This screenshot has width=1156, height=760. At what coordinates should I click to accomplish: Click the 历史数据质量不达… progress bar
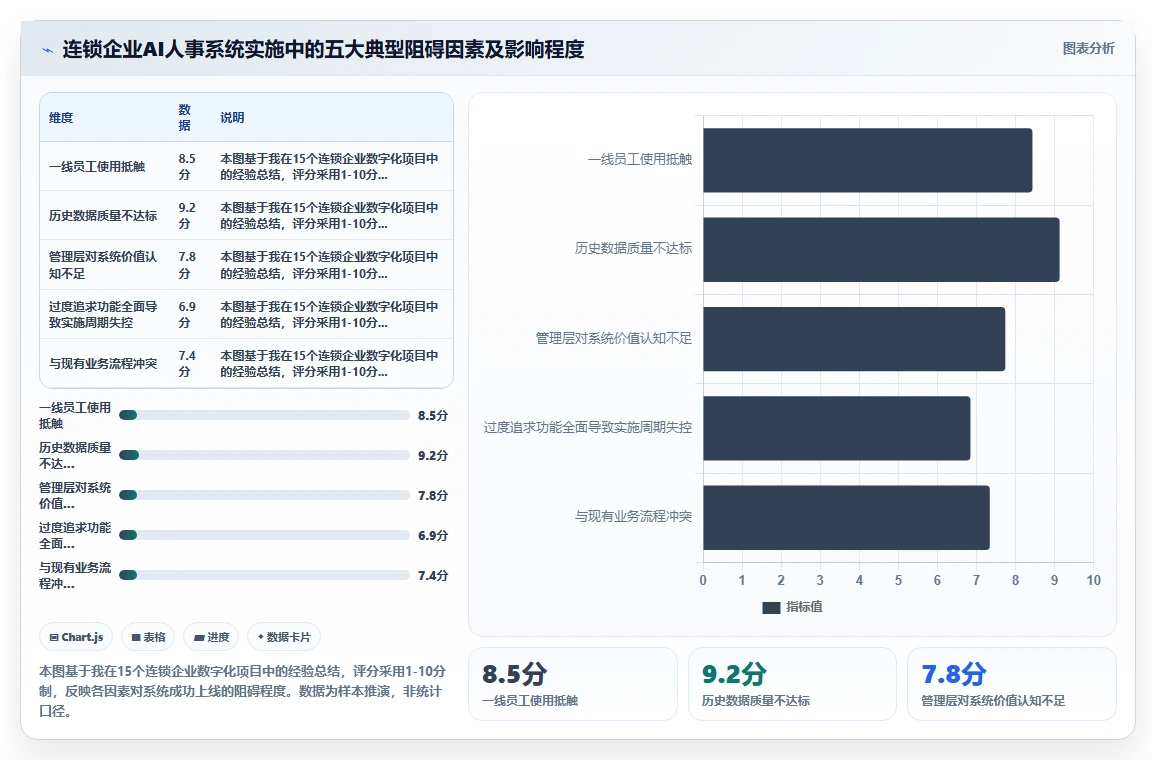(x=264, y=455)
